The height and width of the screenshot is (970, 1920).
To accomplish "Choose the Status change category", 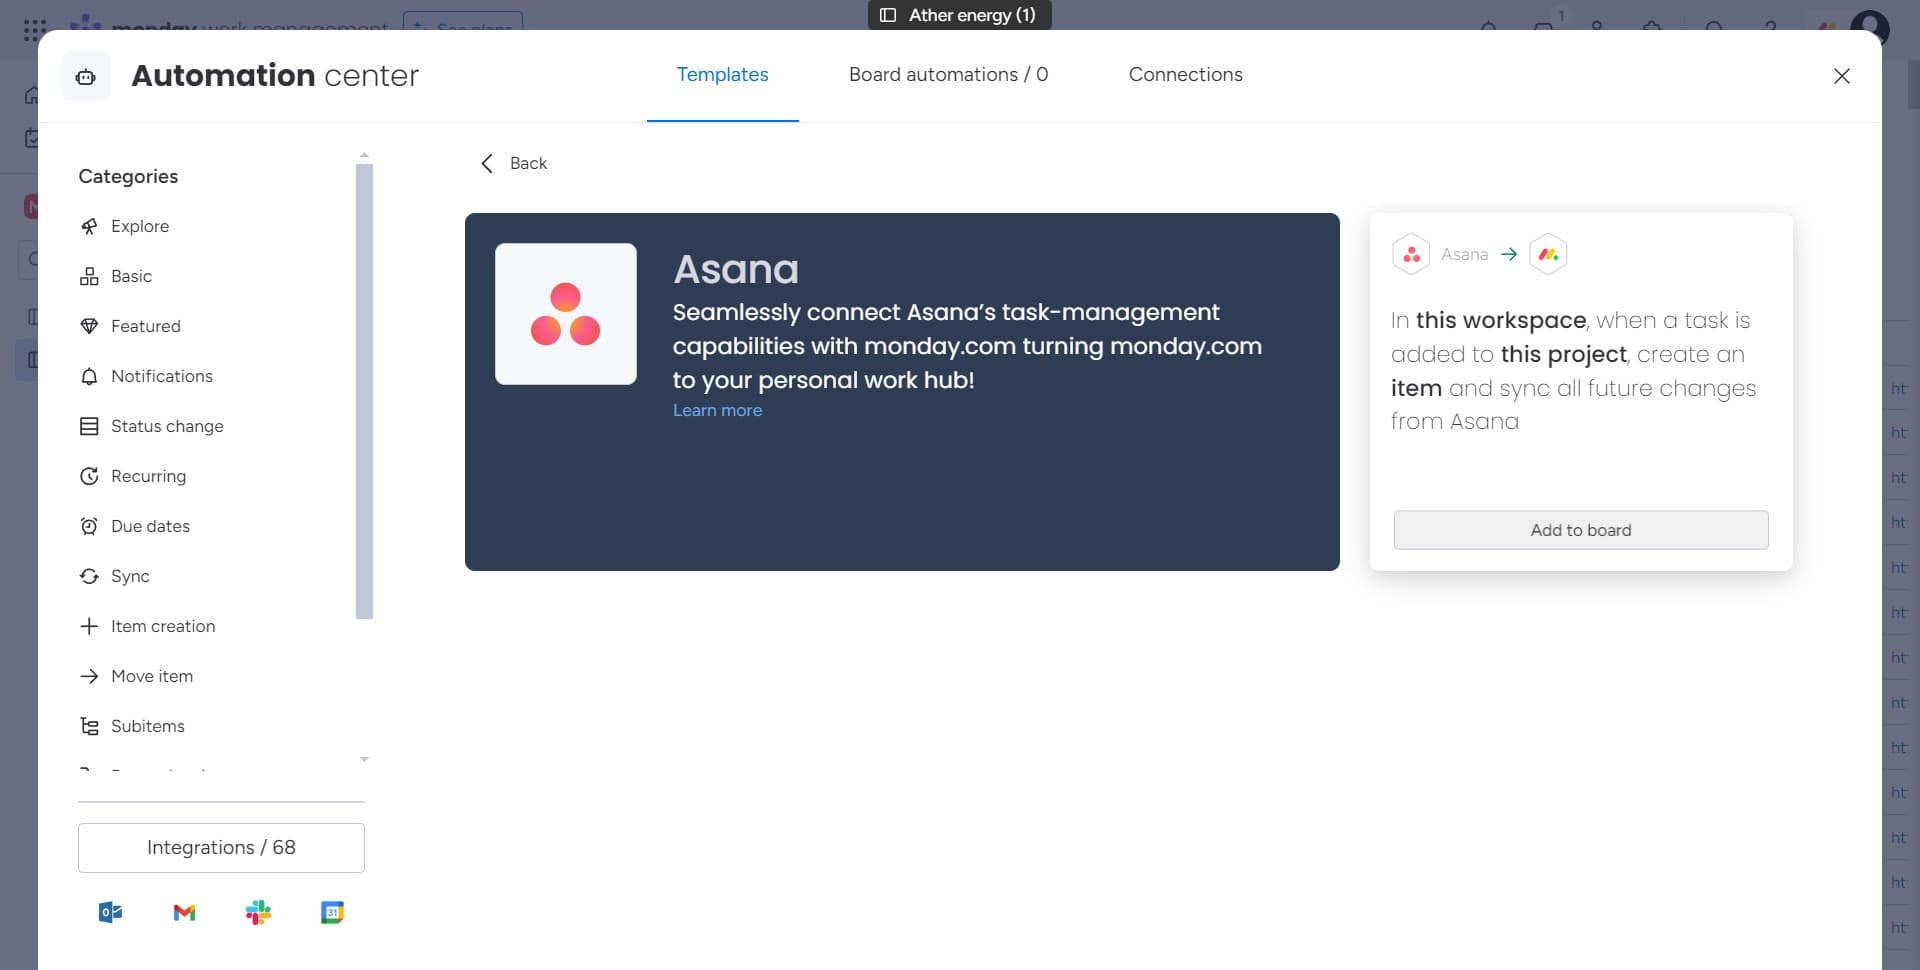I will coord(167,426).
